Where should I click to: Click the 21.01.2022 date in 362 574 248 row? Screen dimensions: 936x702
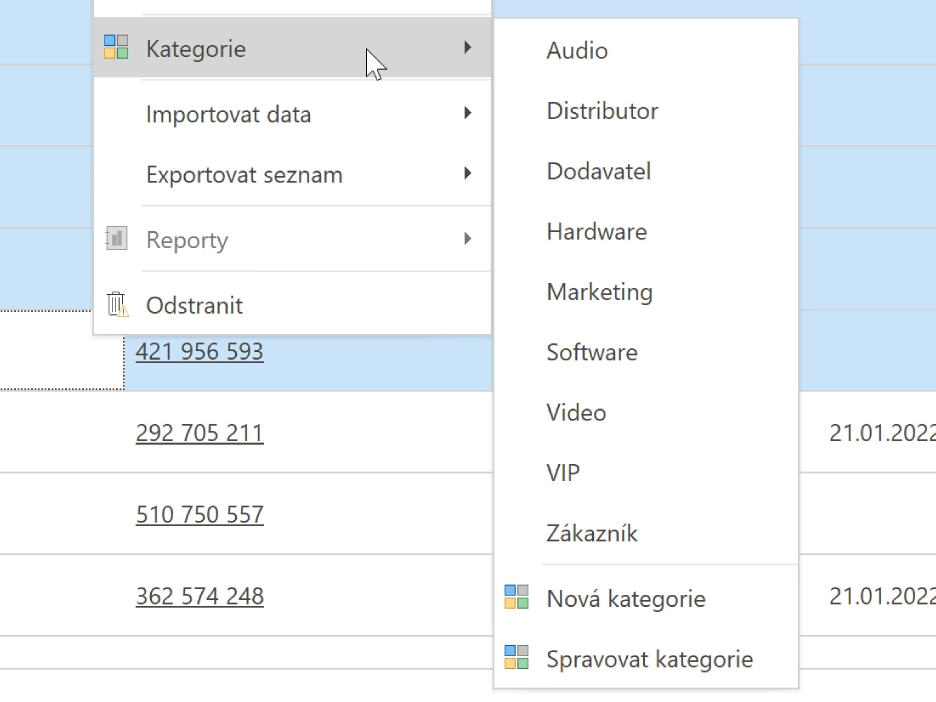pyautogui.click(x=882, y=596)
